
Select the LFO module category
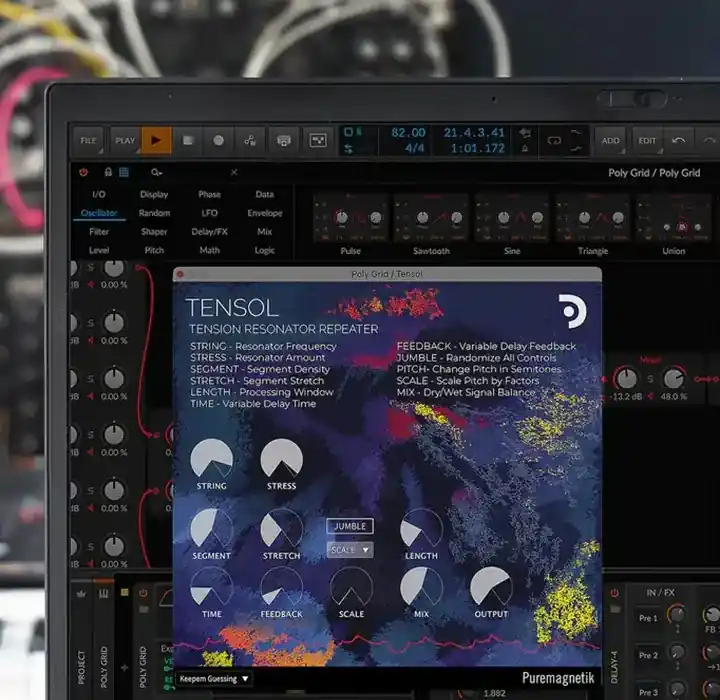209,213
